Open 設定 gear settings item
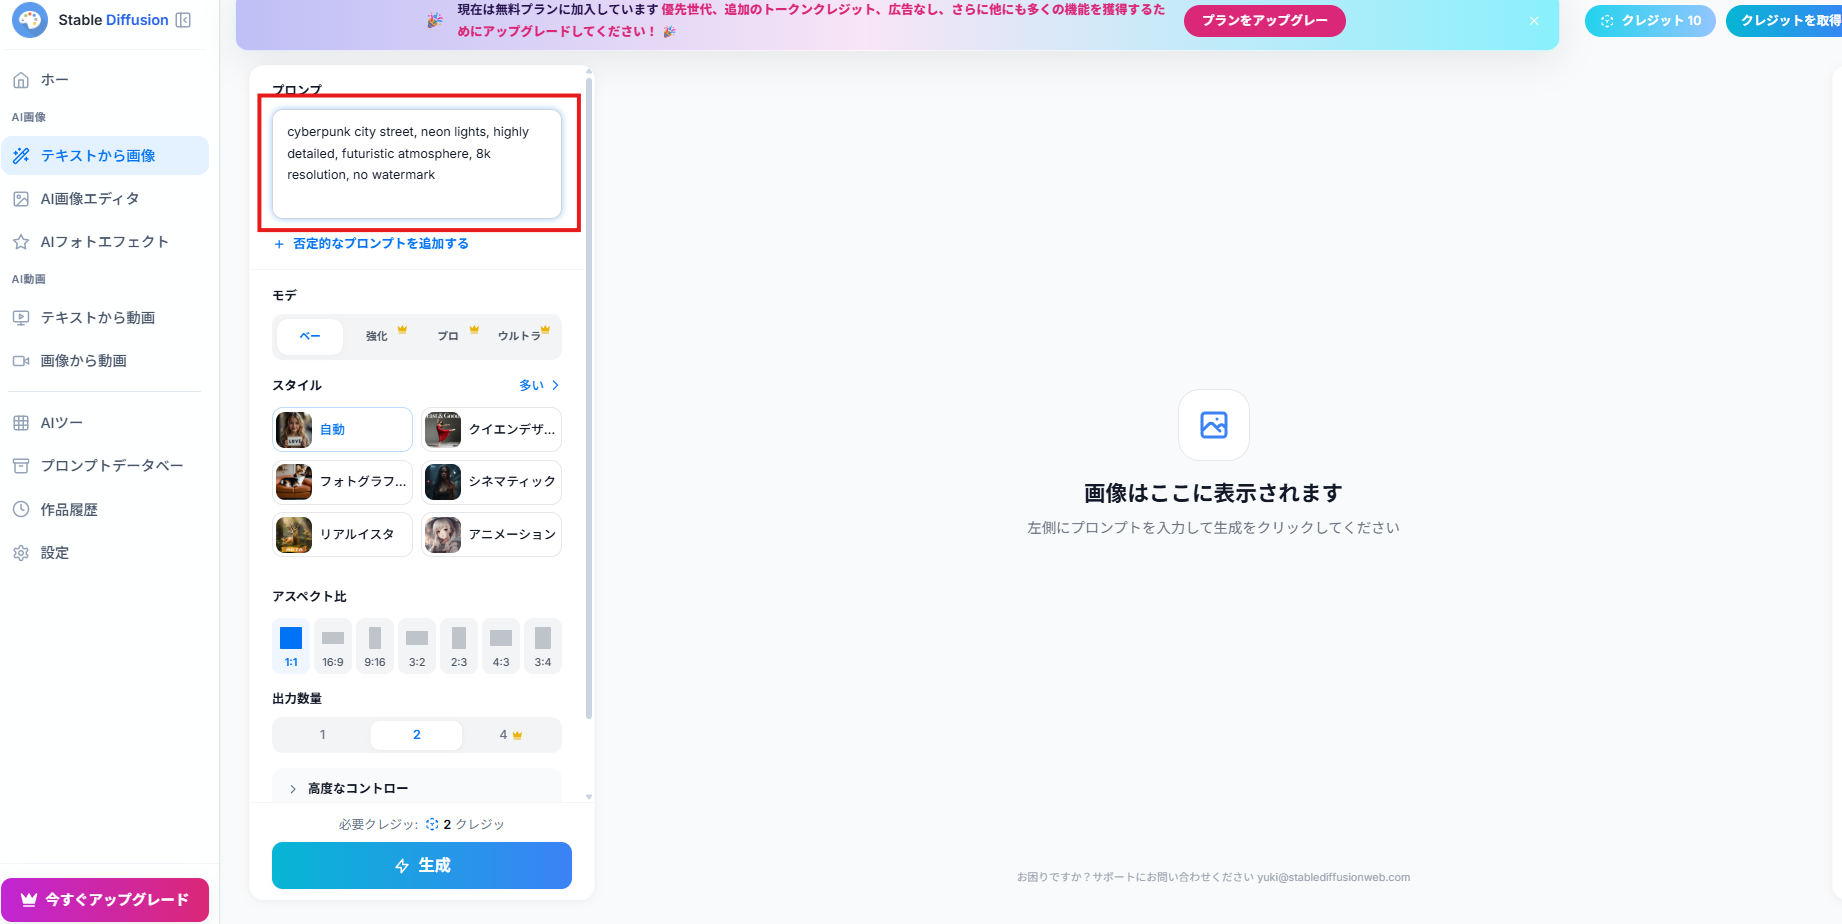This screenshot has width=1842, height=924. point(21,553)
